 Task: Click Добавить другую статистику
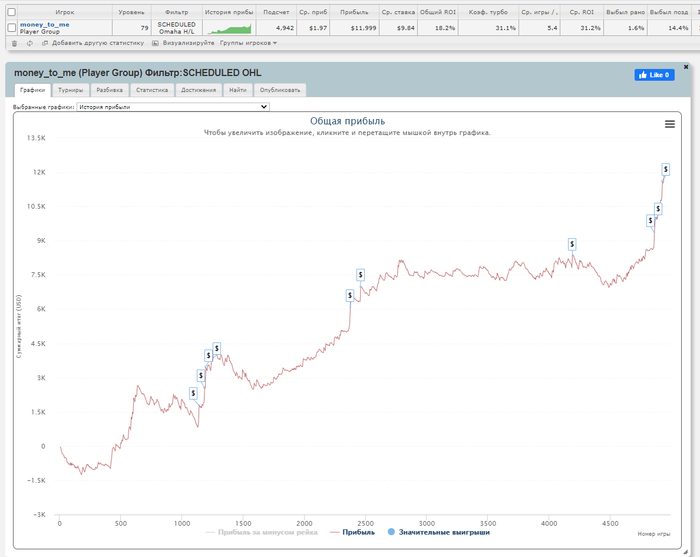point(98,43)
